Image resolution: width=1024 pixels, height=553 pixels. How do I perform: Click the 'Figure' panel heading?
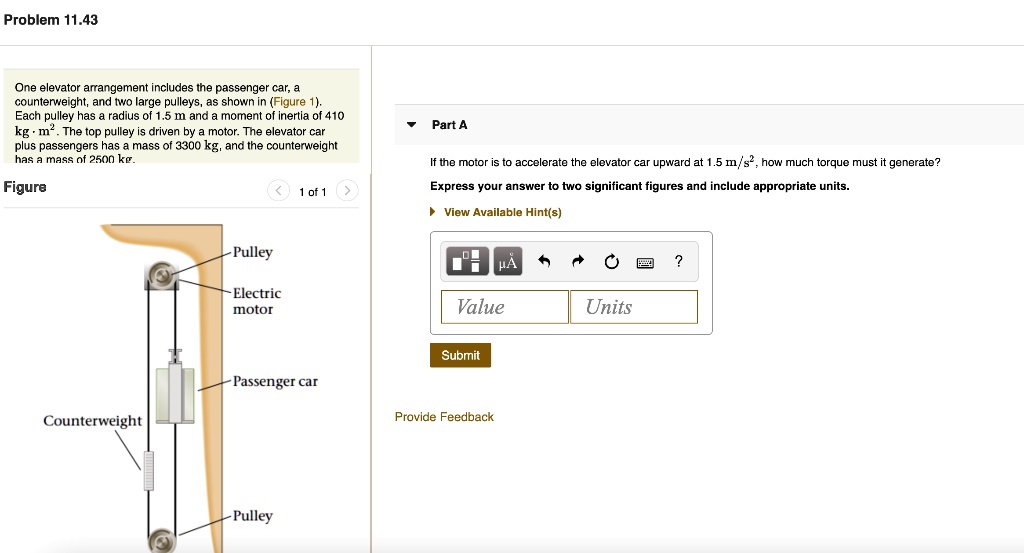point(25,187)
